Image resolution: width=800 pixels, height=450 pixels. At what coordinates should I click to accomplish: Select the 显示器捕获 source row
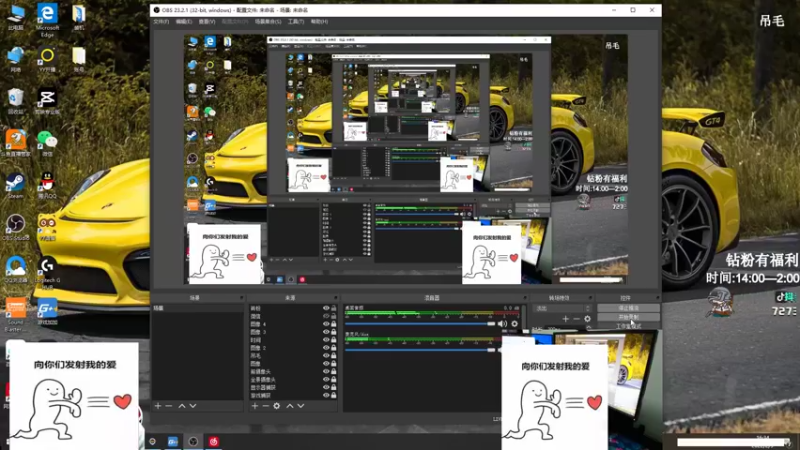[293, 387]
